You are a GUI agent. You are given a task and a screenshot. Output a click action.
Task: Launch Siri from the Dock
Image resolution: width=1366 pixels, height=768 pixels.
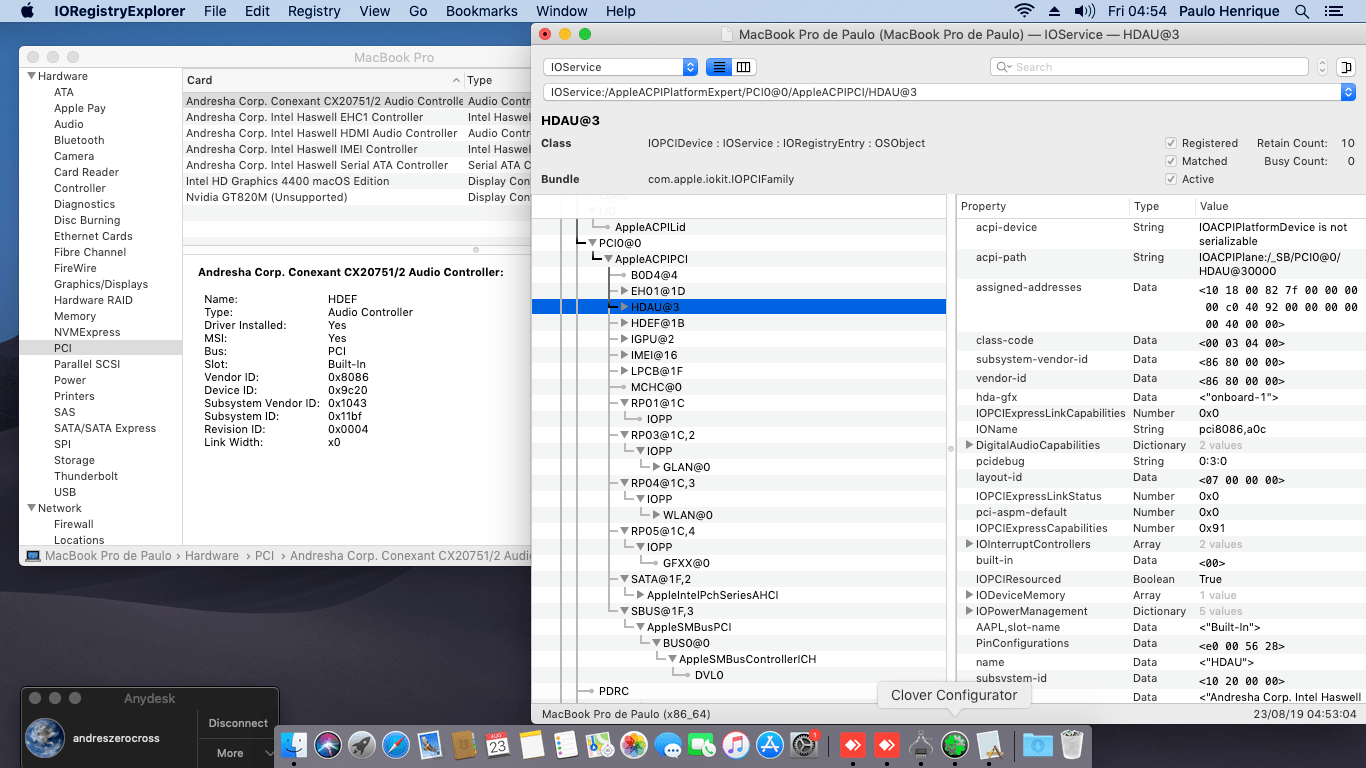tap(328, 745)
